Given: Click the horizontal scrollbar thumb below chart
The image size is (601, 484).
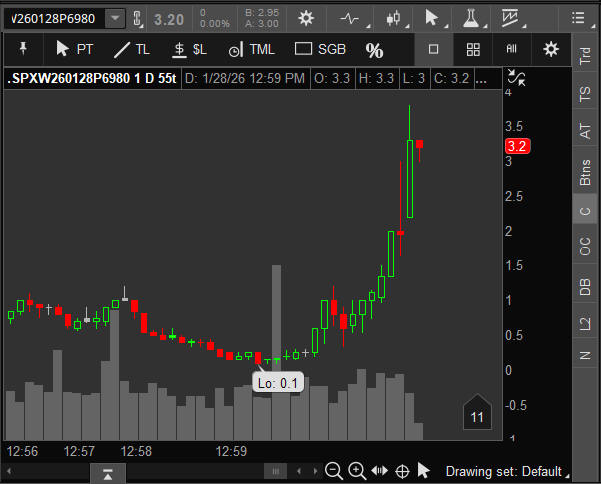Looking at the screenshot, I should pyautogui.click(x=274, y=471).
